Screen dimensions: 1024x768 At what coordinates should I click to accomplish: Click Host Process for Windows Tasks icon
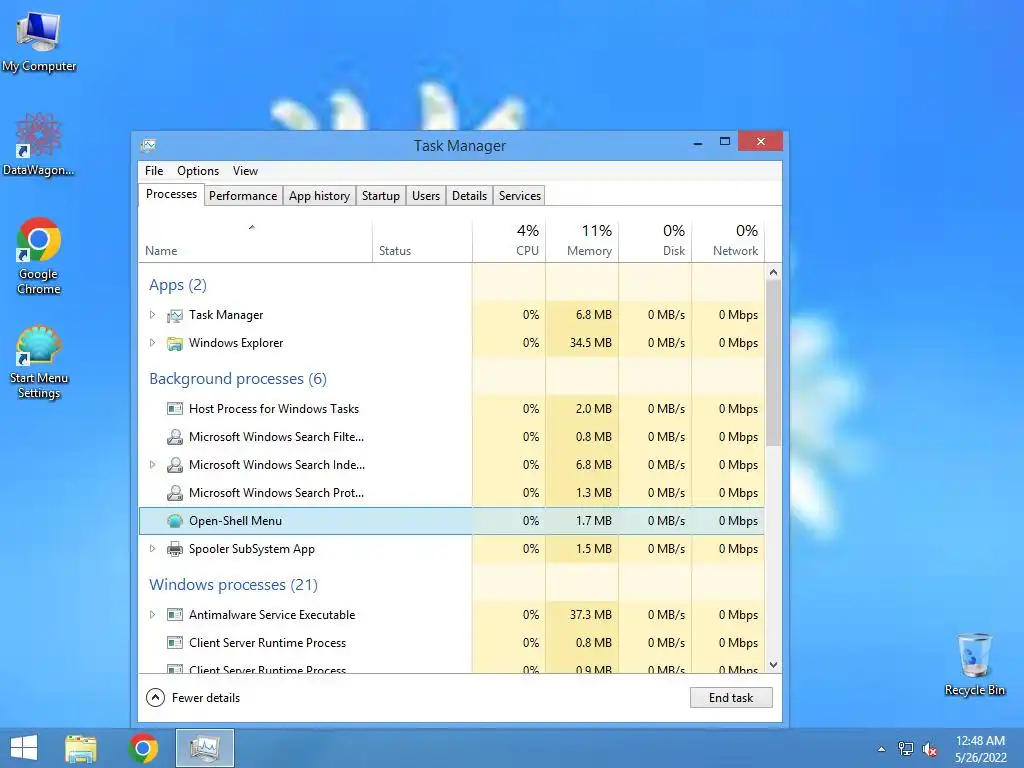coord(174,409)
